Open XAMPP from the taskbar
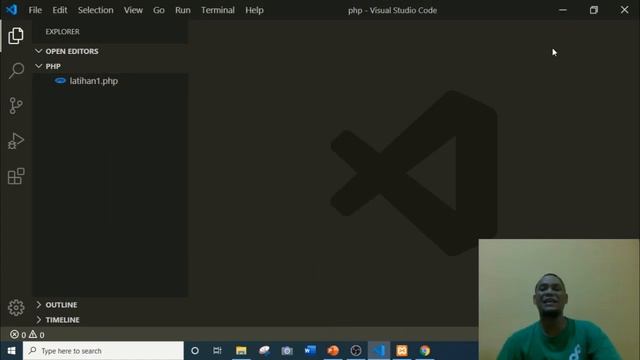This screenshot has width=640, height=360. click(x=402, y=351)
